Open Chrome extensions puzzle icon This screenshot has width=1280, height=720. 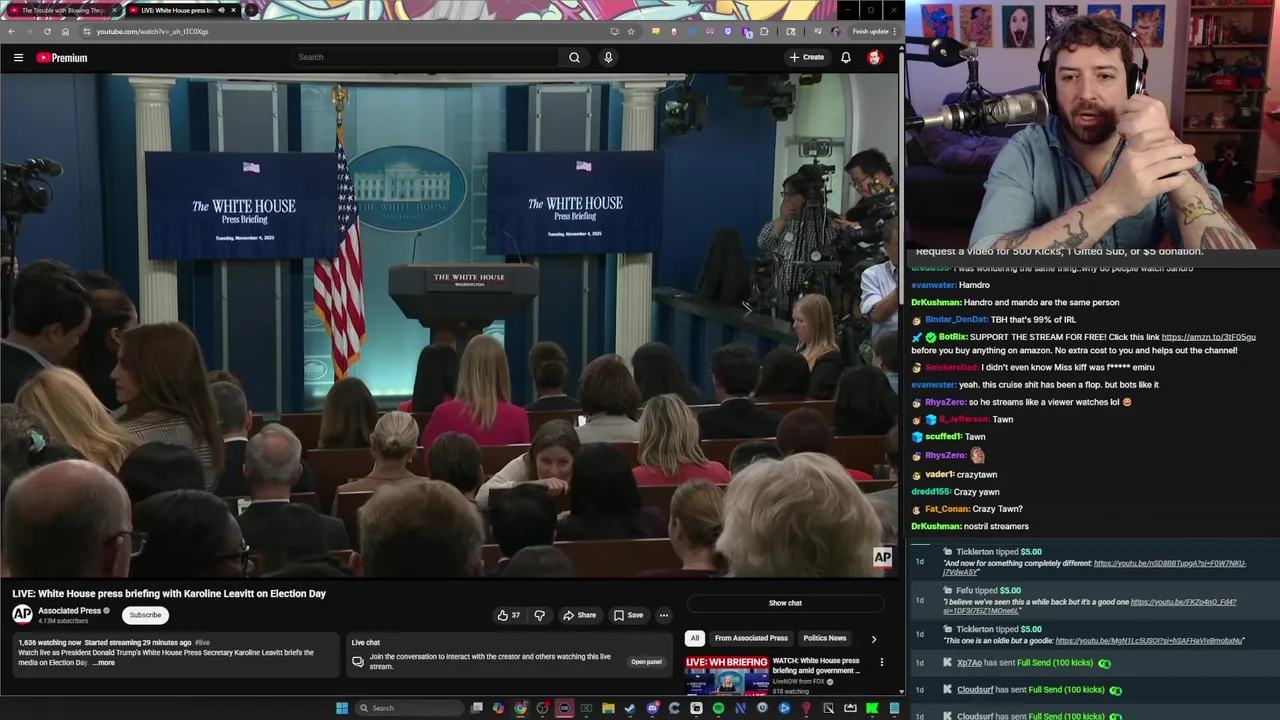(764, 31)
